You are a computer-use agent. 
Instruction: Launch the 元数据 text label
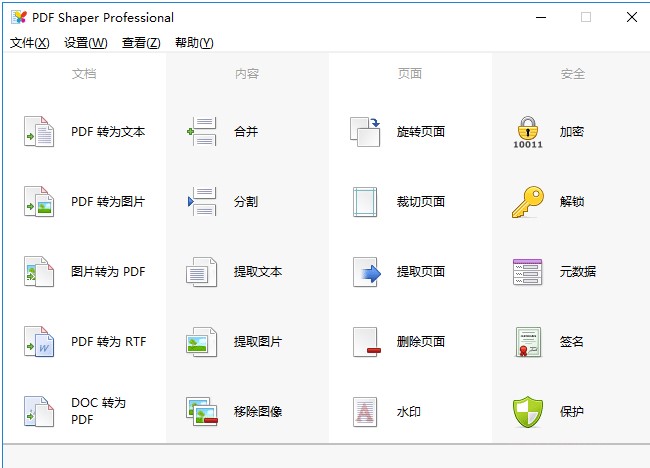pyautogui.click(x=578, y=272)
